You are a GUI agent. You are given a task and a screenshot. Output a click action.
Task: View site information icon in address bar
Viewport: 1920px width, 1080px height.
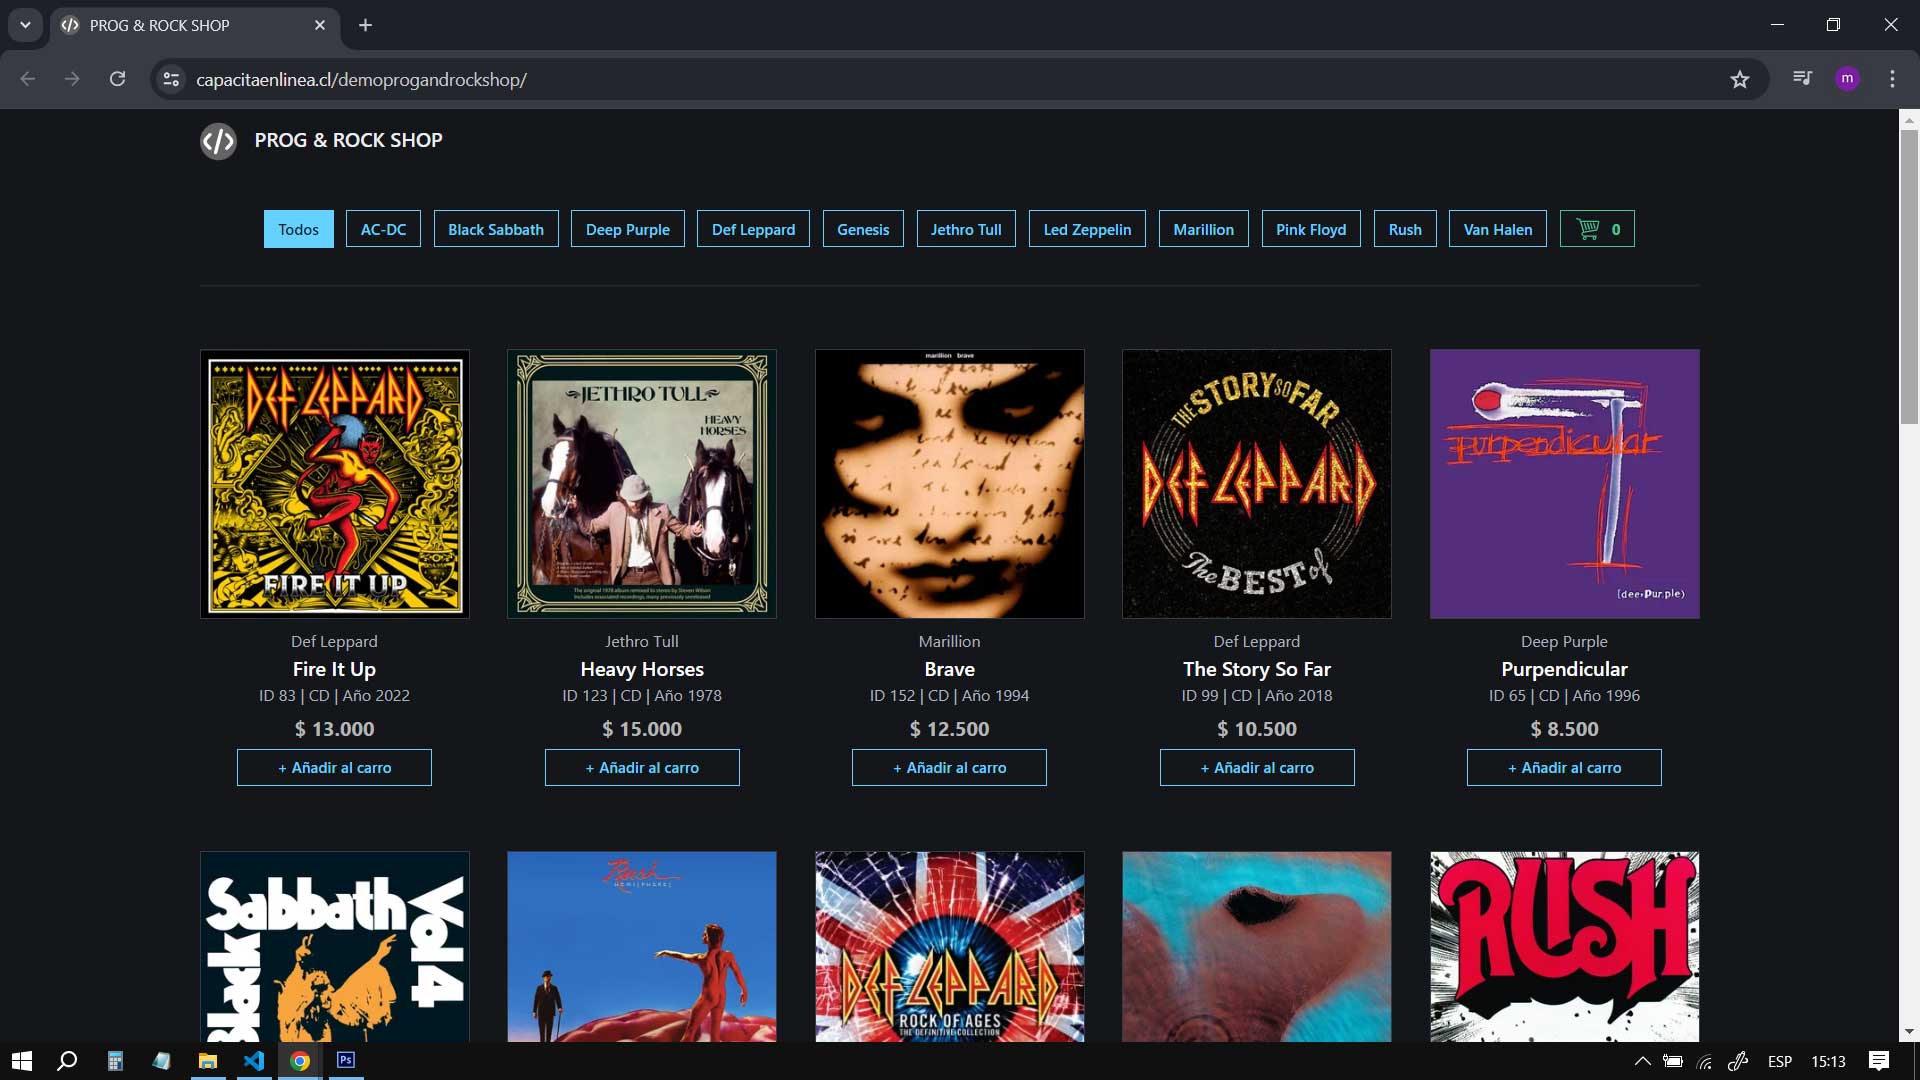point(172,80)
